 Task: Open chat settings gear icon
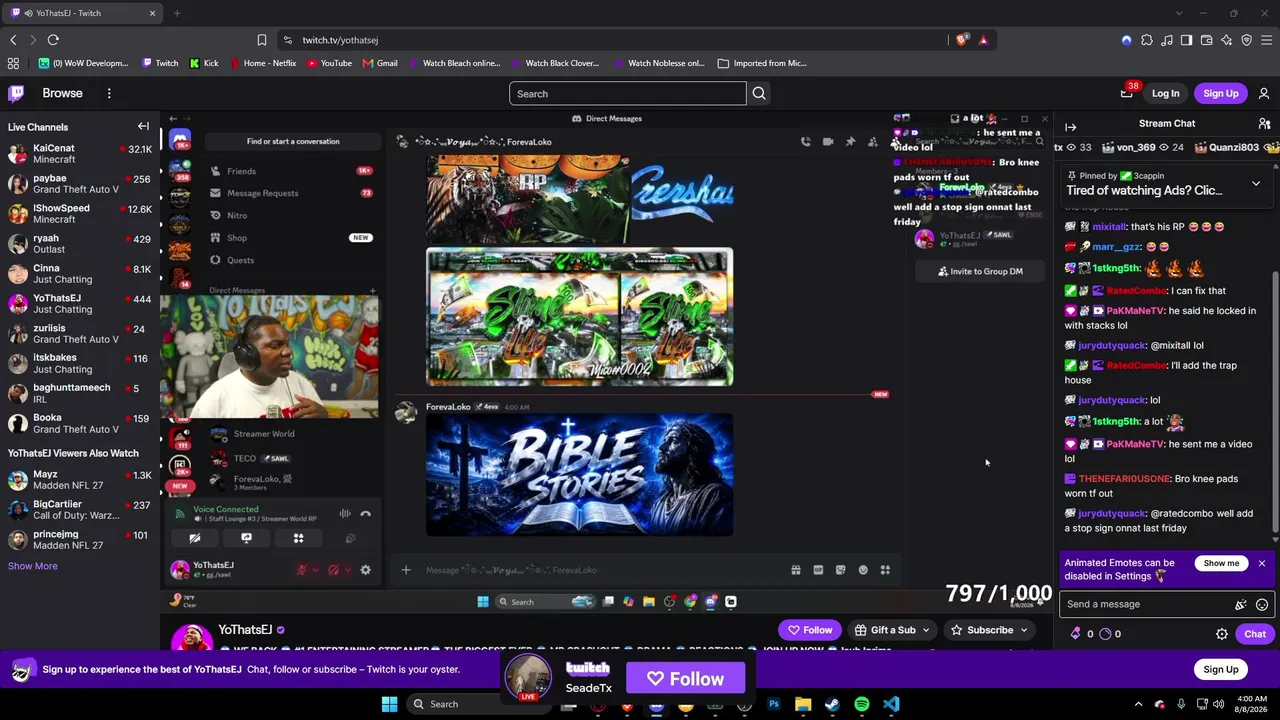point(1221,634)
